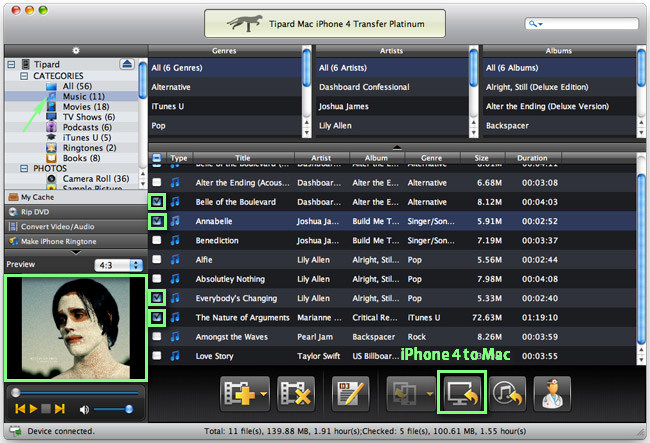Viewport: 650px width, 443px height.
Task: Open the 4:3 preview aspect ratio dropdown
Action: tap(119, 265)
